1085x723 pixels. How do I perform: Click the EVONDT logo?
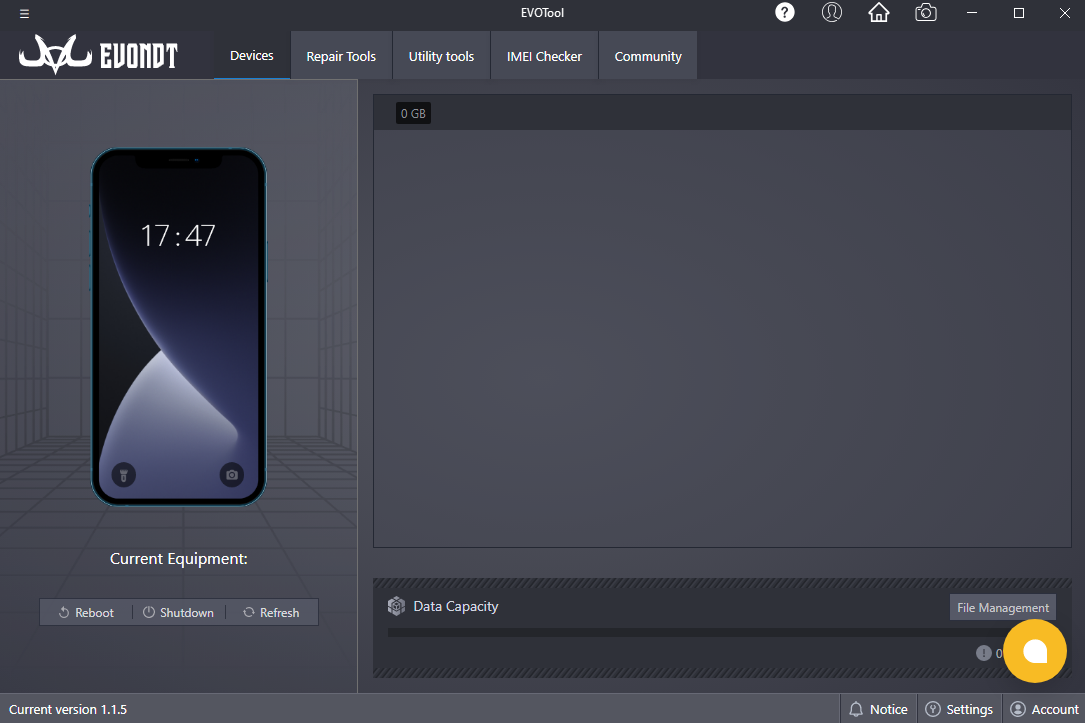(98, 56)
